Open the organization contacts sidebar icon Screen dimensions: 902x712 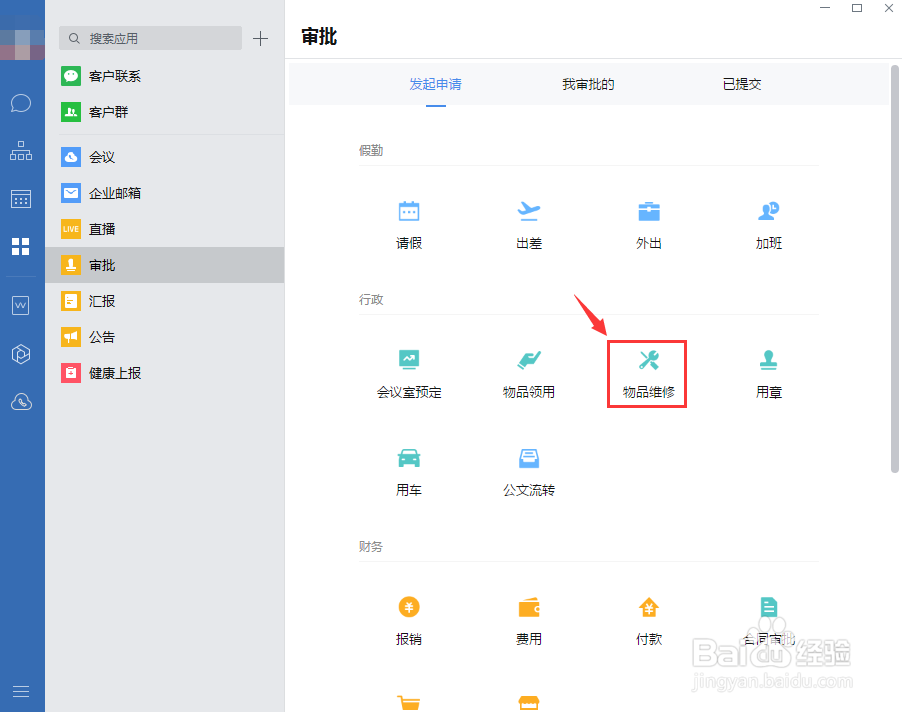(21, 151)
